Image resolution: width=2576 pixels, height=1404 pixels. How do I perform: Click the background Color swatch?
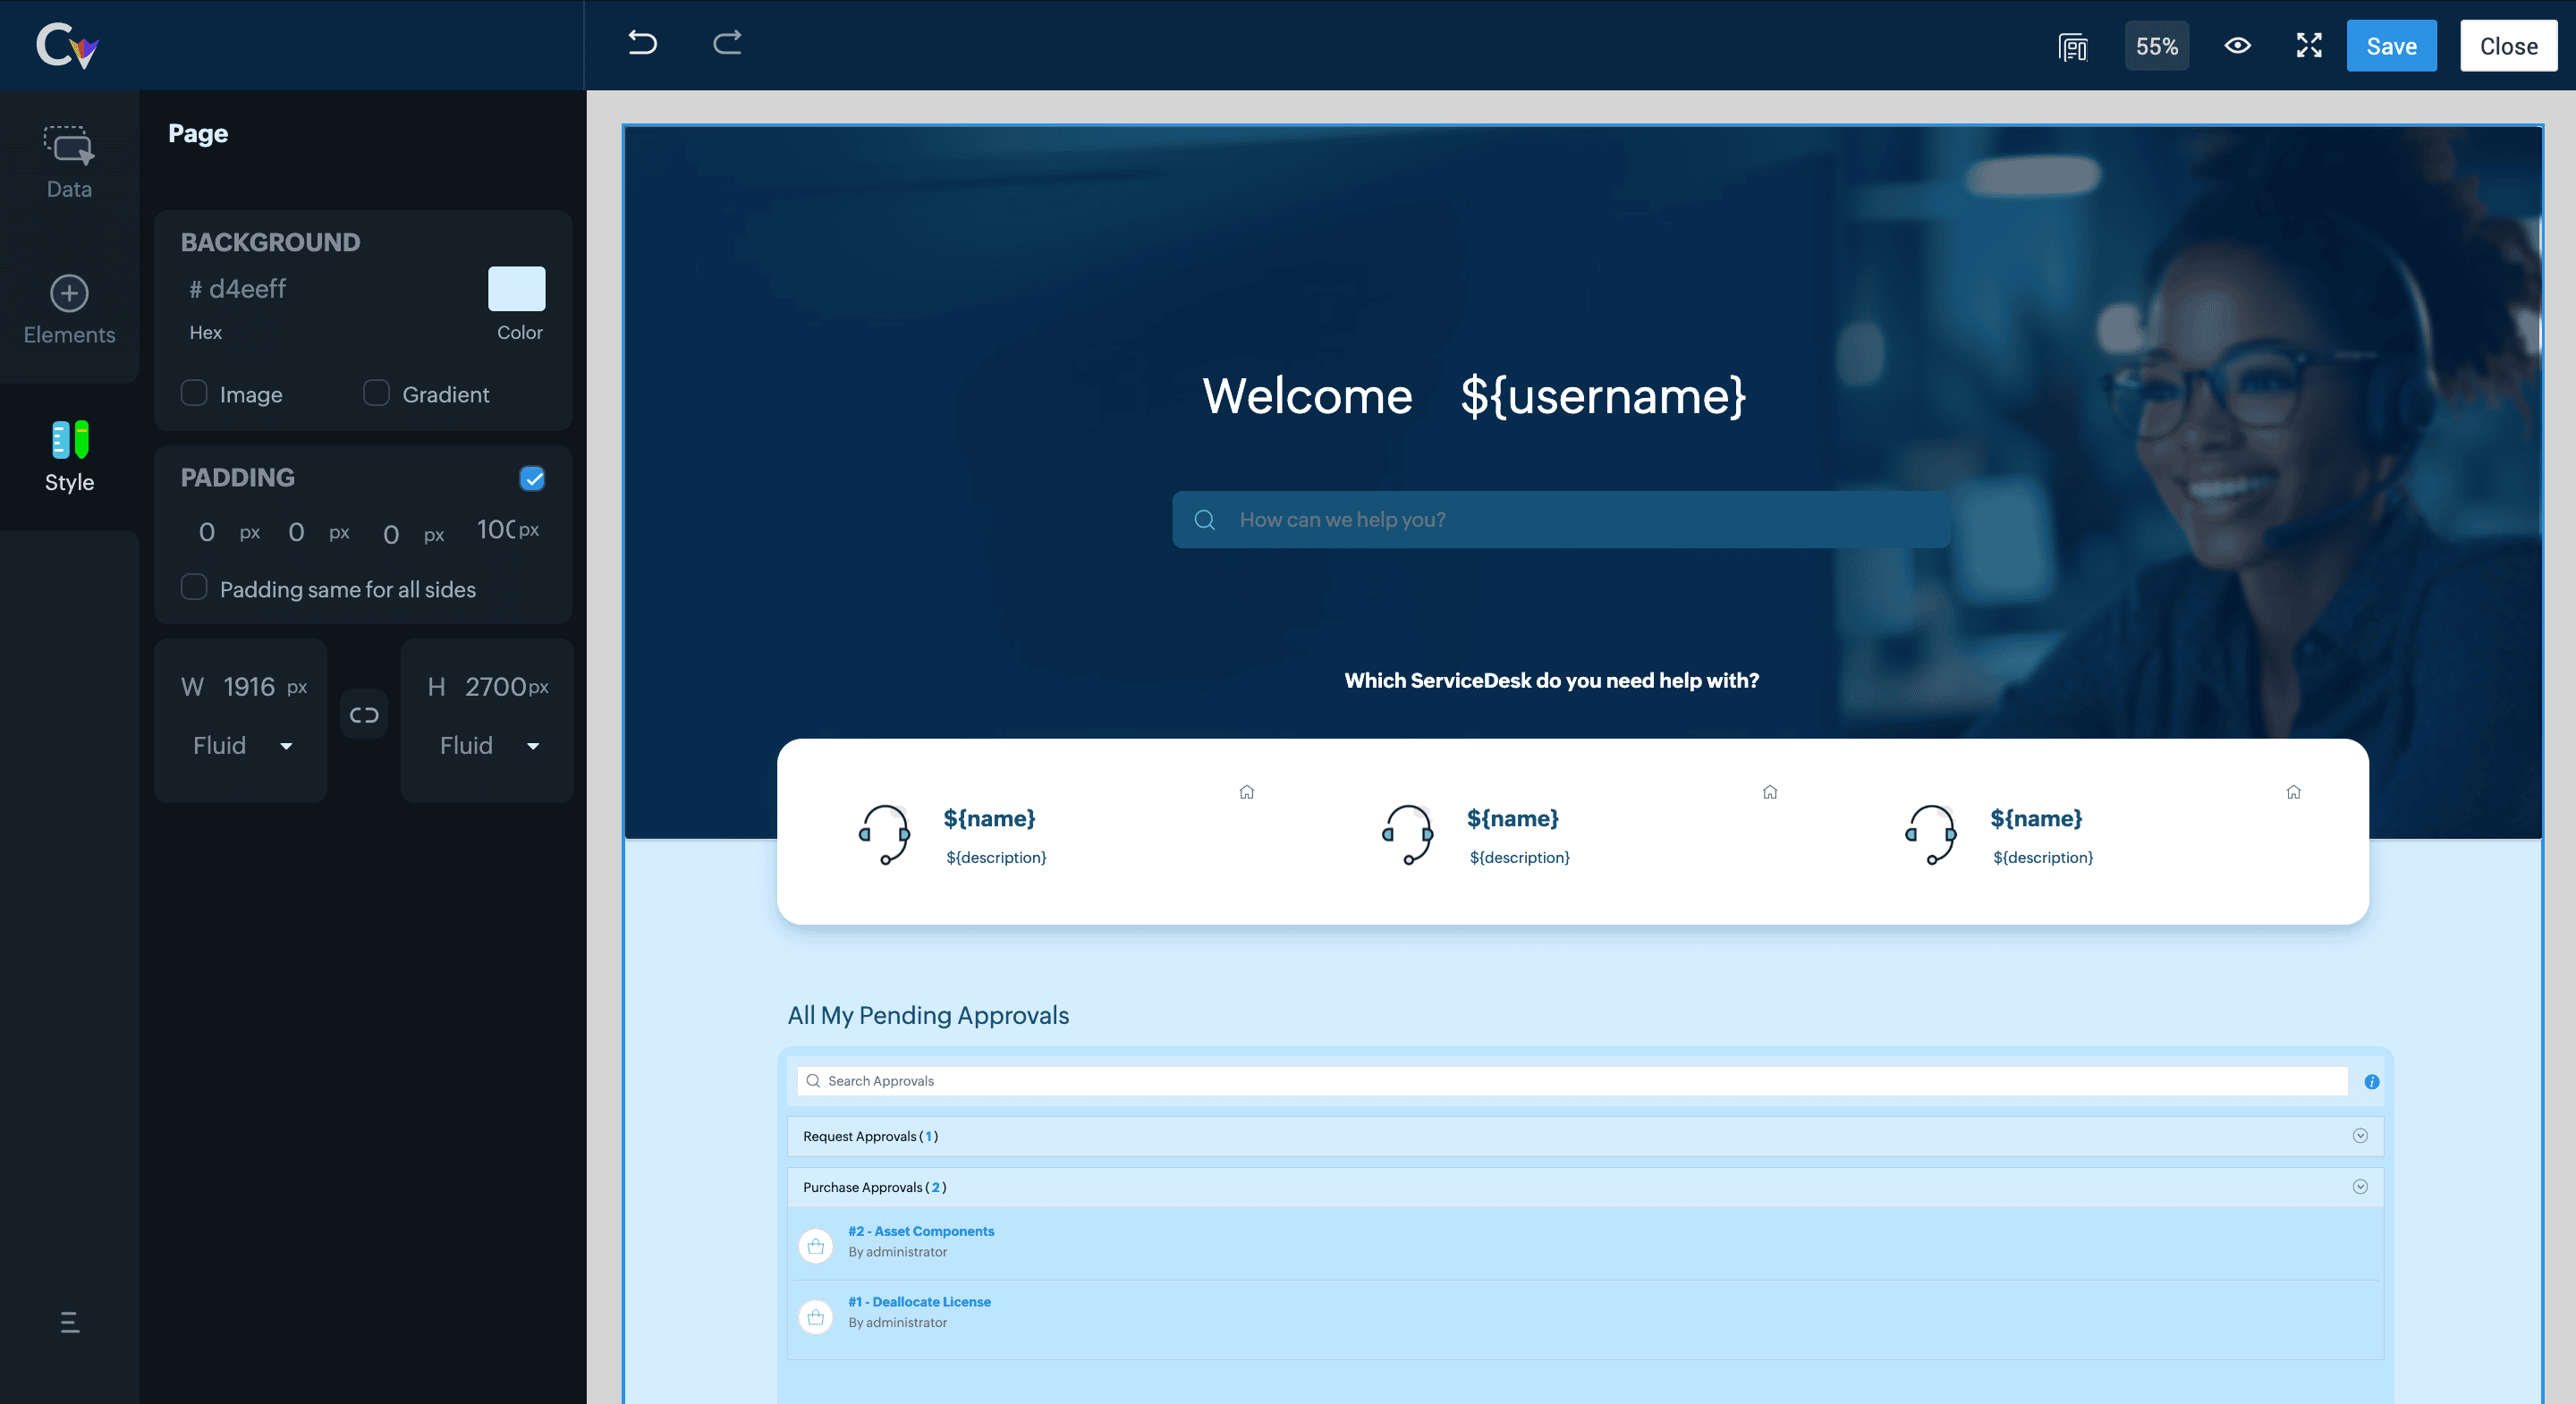pos(517,289)
